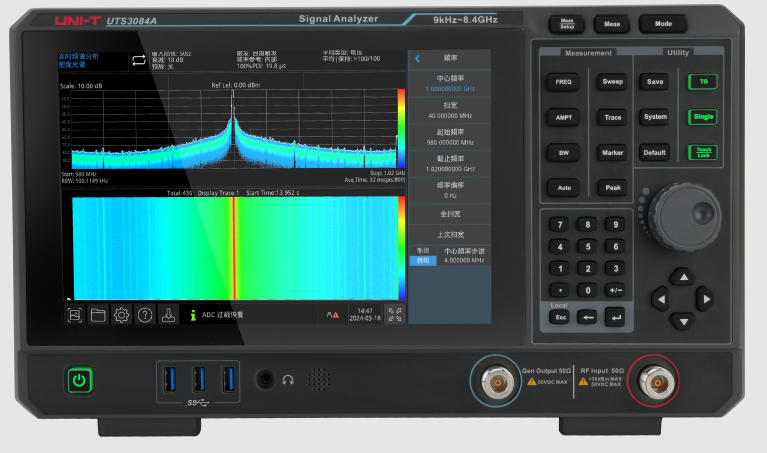The width and height of the screenshot is (767, 453).
Task: Push the number 5 key
Action: coord(588,247)
